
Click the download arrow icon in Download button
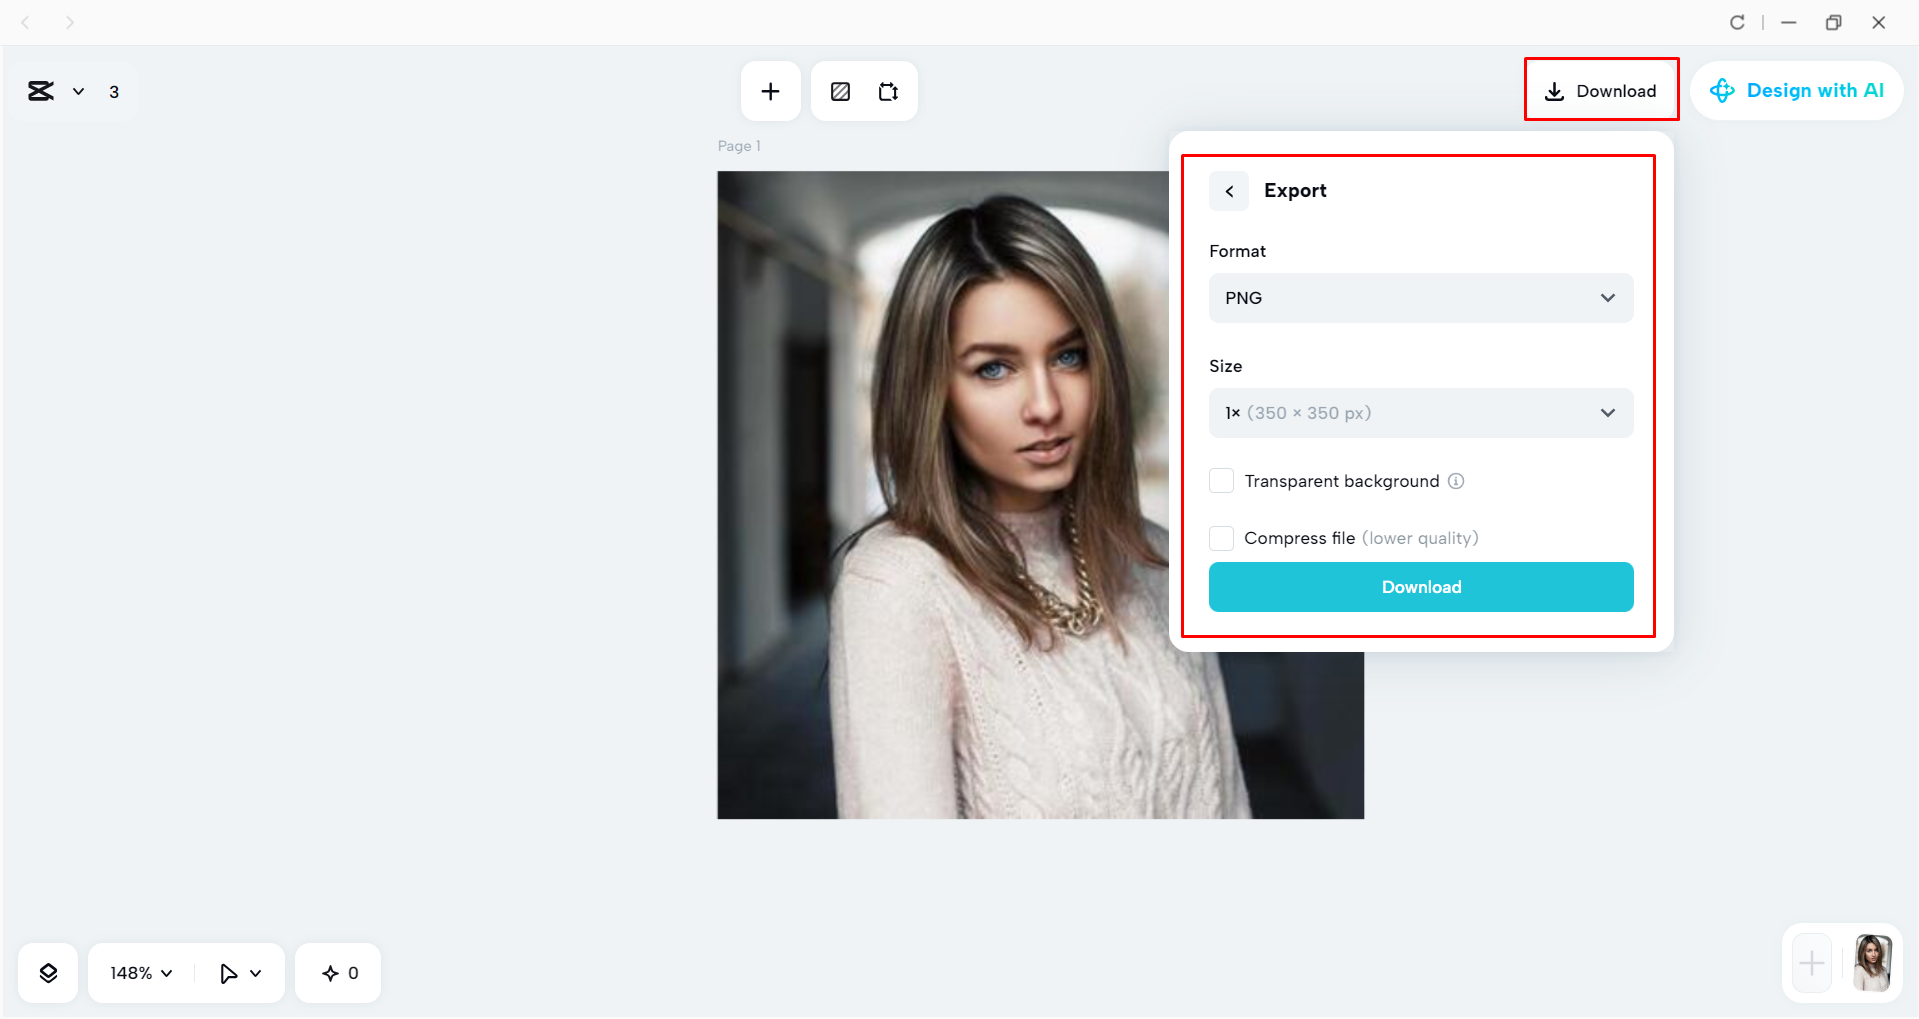tap(1554, 91)
